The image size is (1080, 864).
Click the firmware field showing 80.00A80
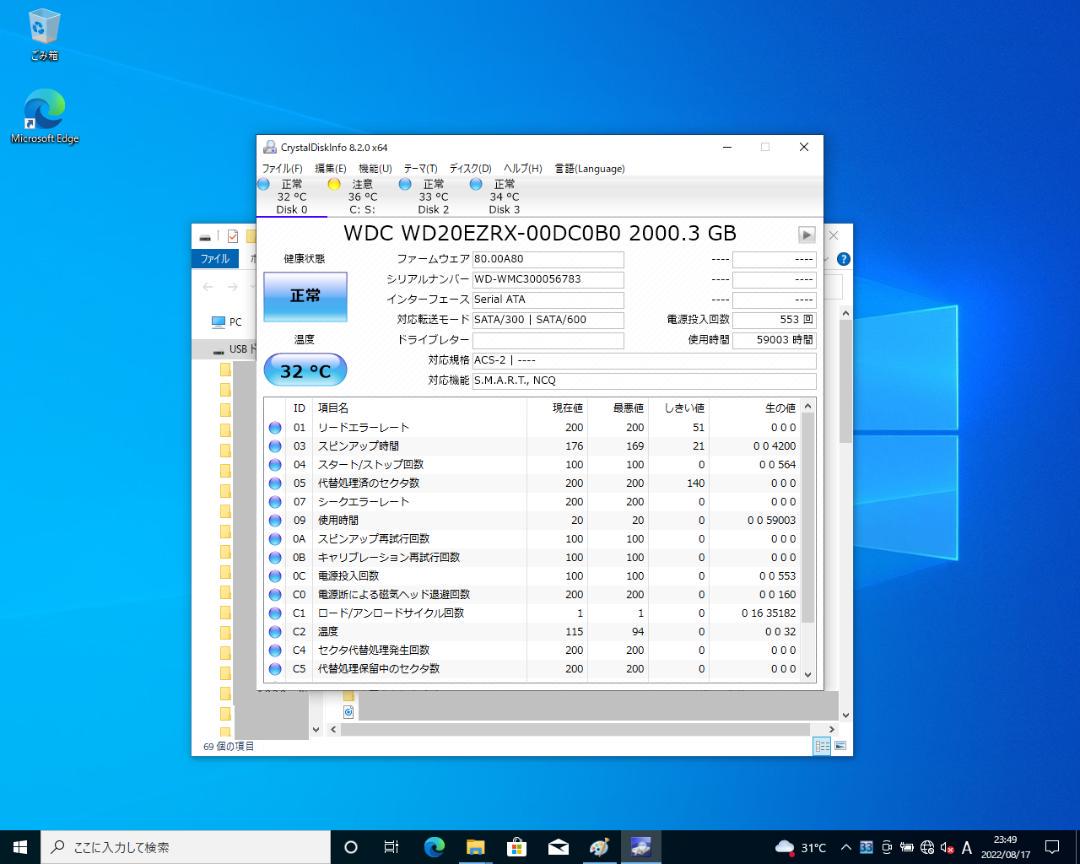(548, 259)
